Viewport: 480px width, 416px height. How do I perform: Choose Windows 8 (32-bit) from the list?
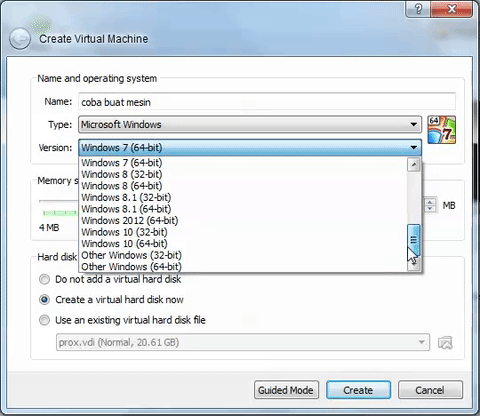pyautogui.click(x=243, y=174)
